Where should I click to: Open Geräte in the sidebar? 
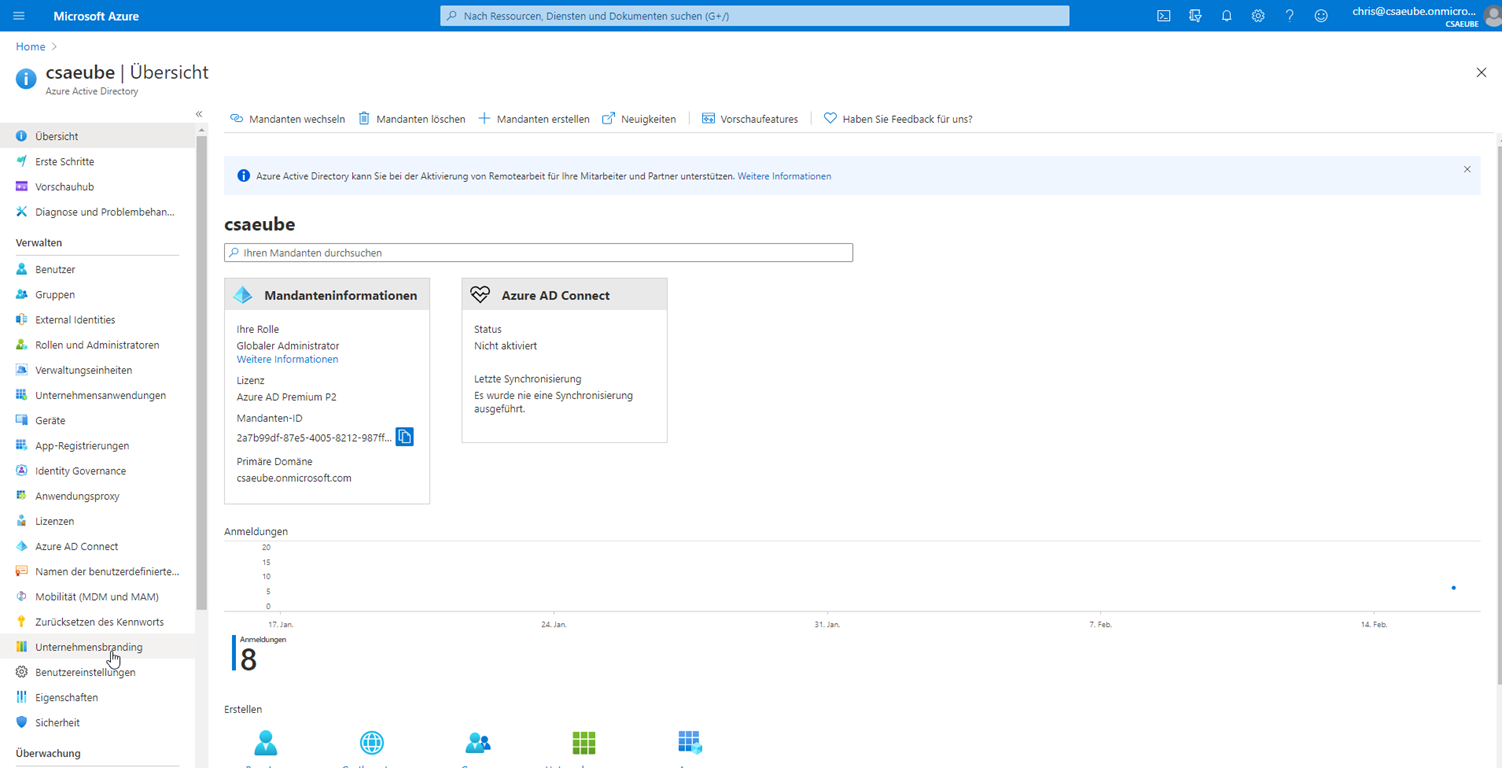pos(97,420)
